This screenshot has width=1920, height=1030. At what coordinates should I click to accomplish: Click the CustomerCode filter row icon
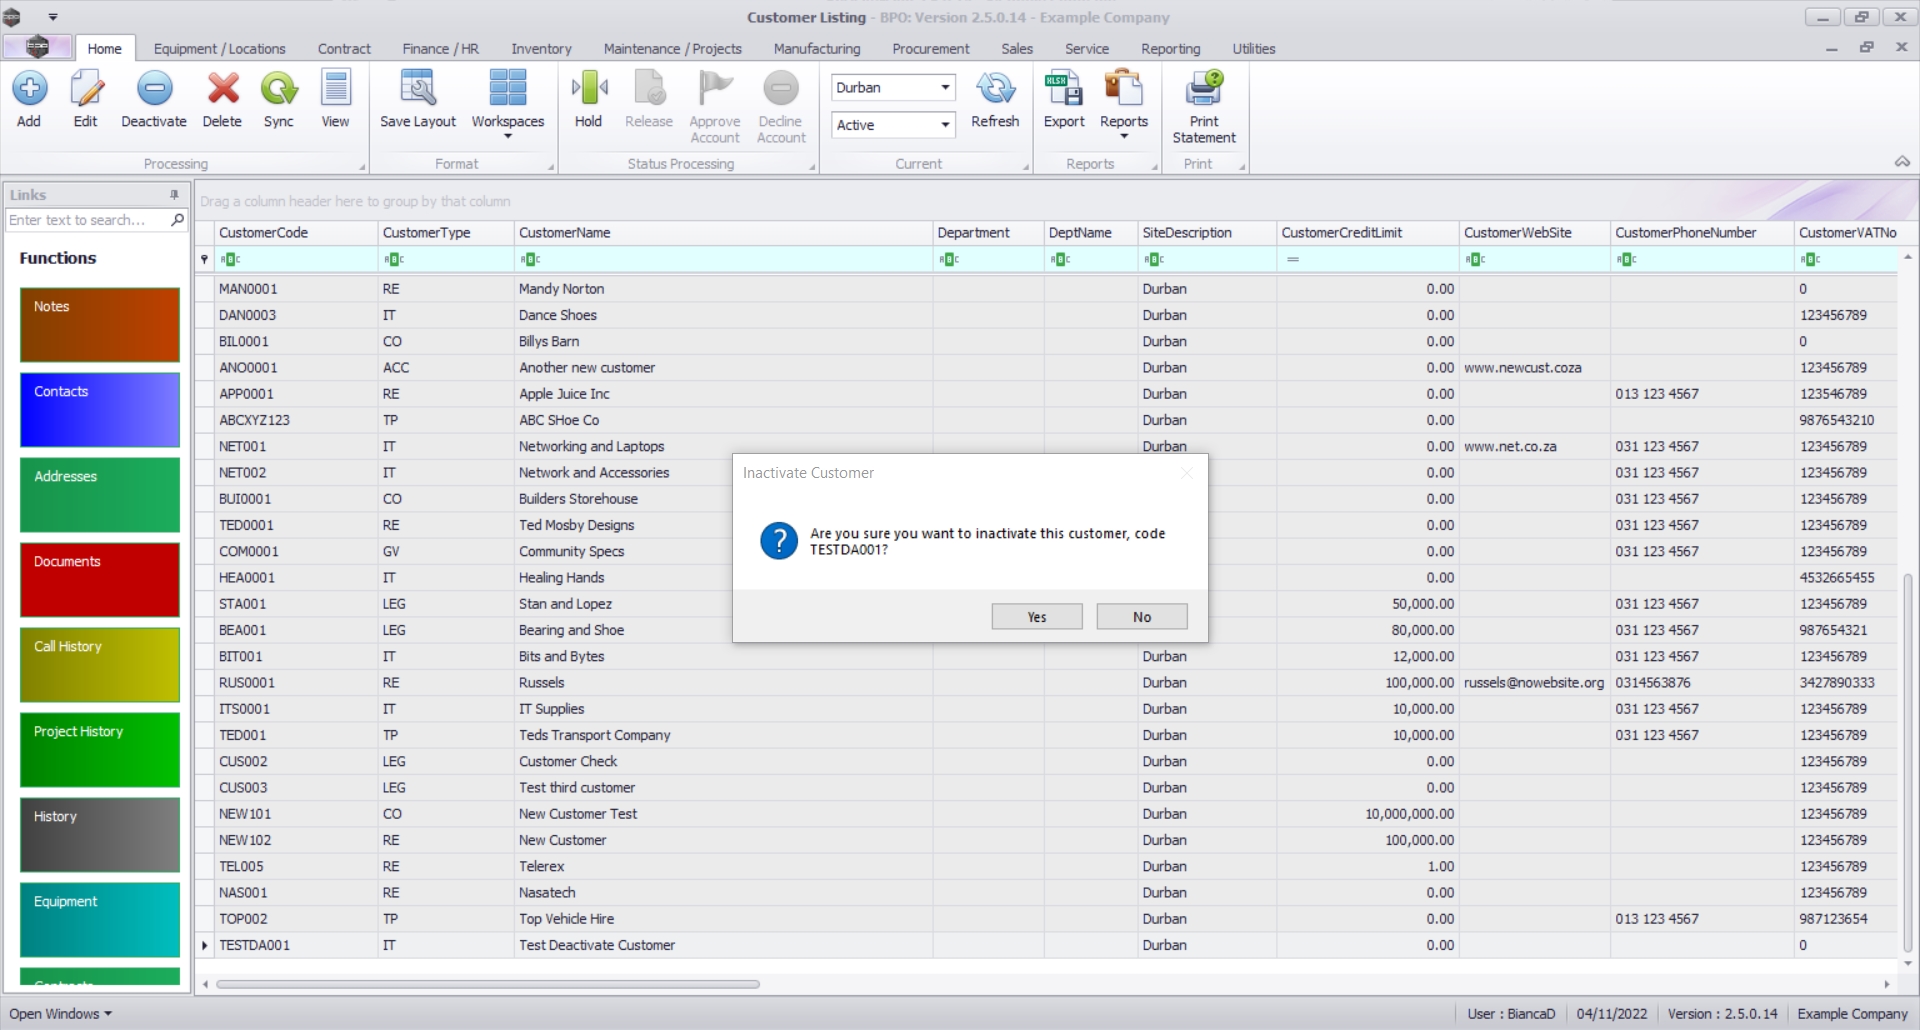tap(230, 260)
